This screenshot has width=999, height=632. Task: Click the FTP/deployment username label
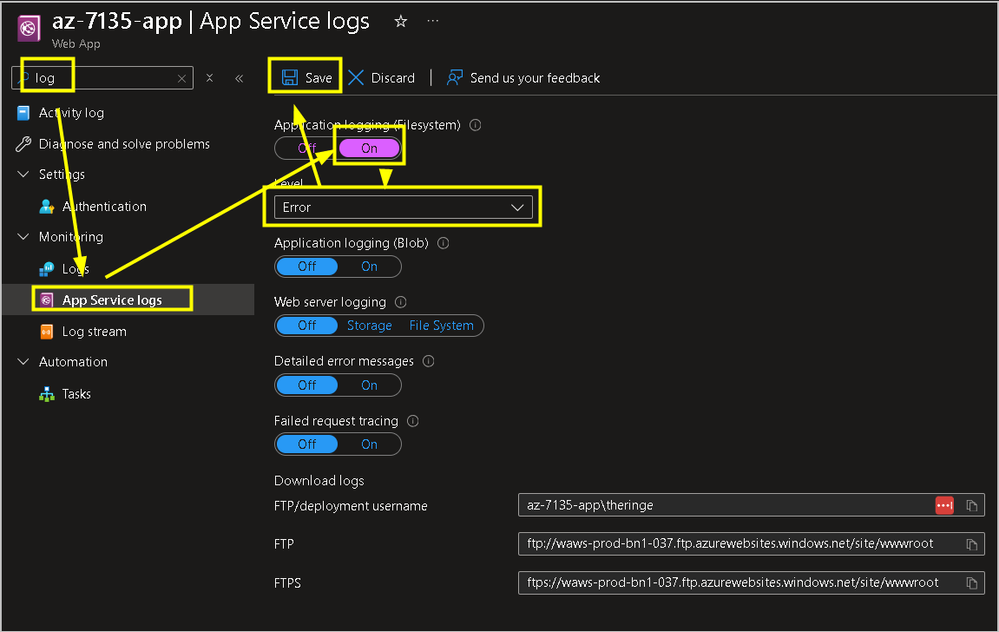click(350, 506)
